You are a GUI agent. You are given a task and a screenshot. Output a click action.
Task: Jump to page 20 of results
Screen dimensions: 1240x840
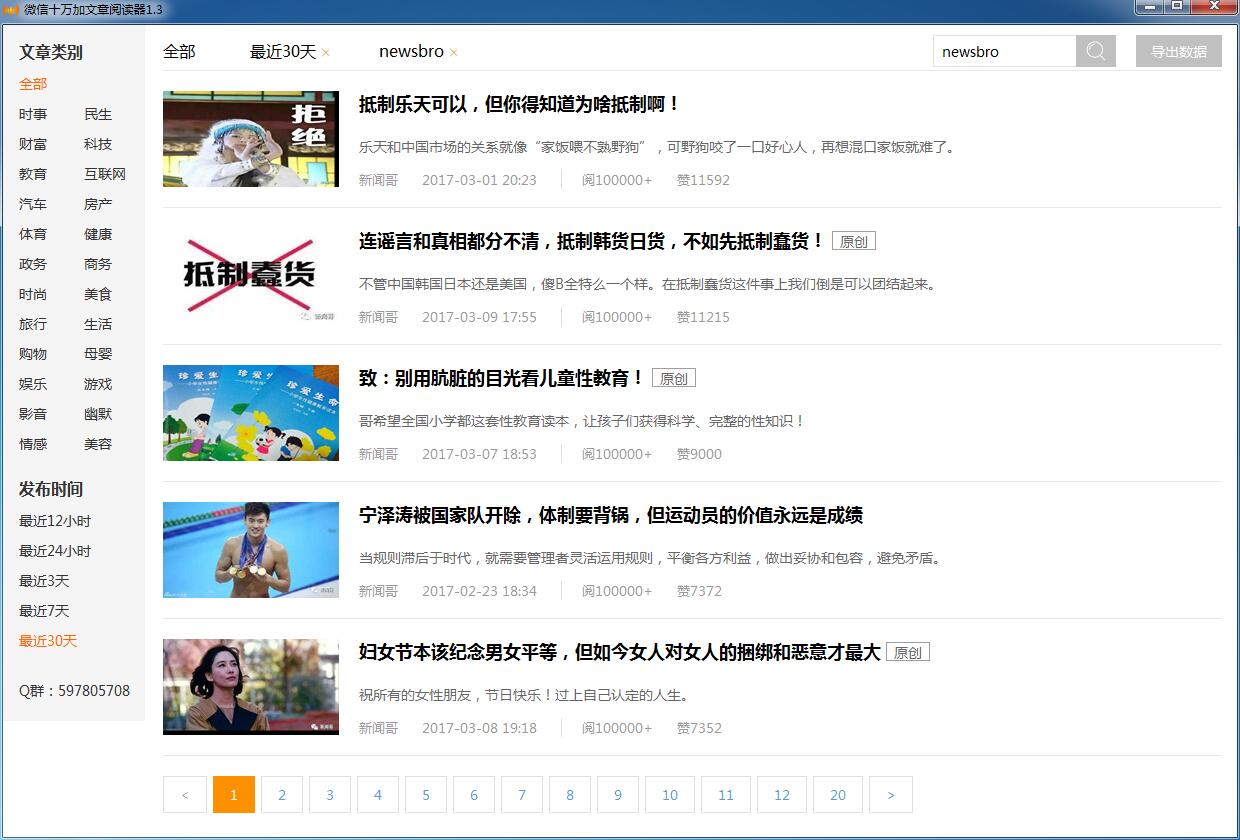[837, 794]
